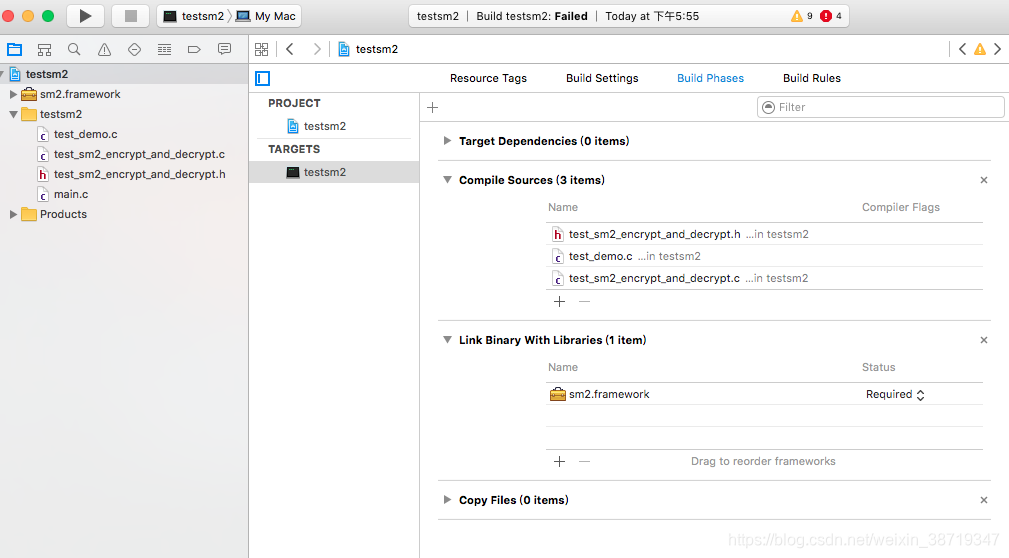The height and width of the screenshot is (558, 1009).
Task: Open the Breakpoint navigator
Action: 194,50
